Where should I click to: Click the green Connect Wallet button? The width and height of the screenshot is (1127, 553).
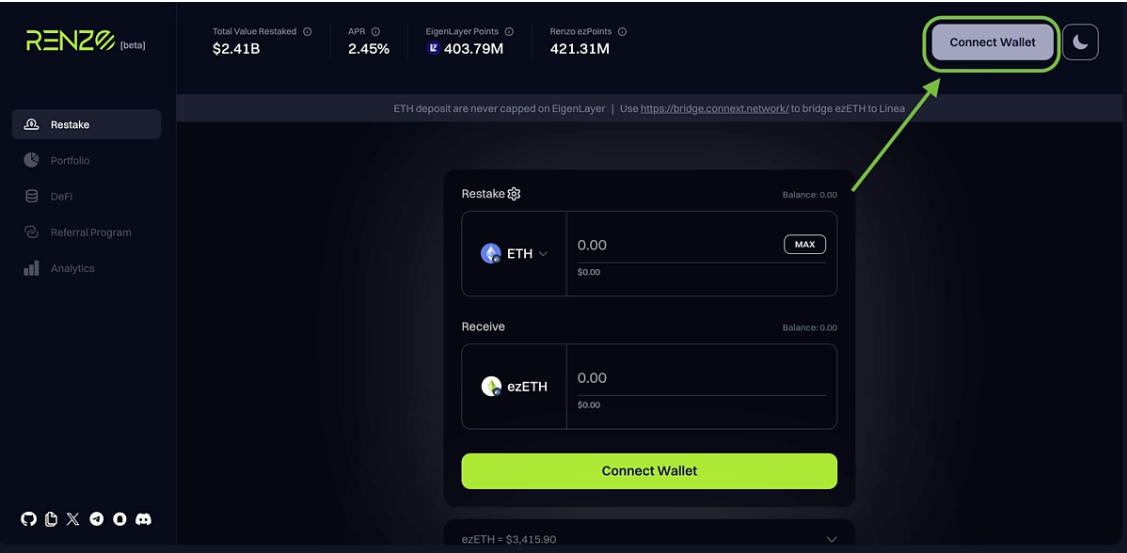(x=649, y=471)
